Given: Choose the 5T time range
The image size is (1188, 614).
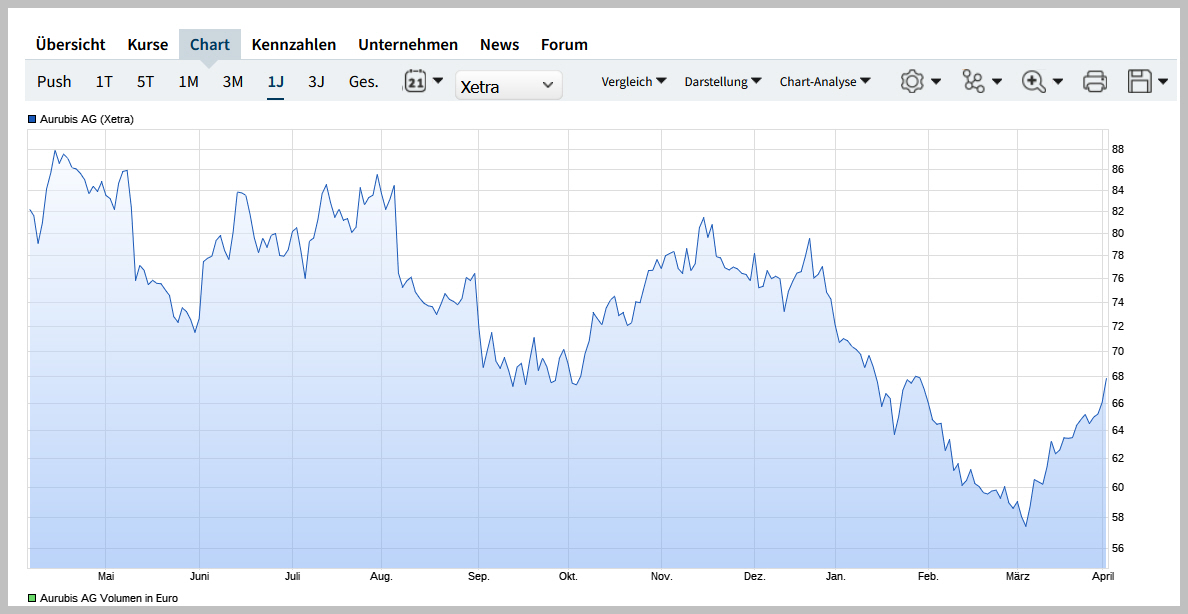Looking at the screenshot, I should pos(146,81).
